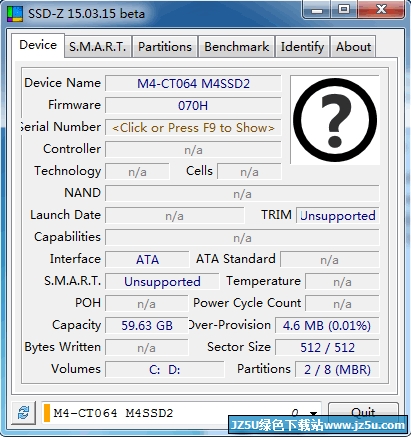411x437 pixels.
Task: Open the drive selector dropdown arrow
Action: 313,413
